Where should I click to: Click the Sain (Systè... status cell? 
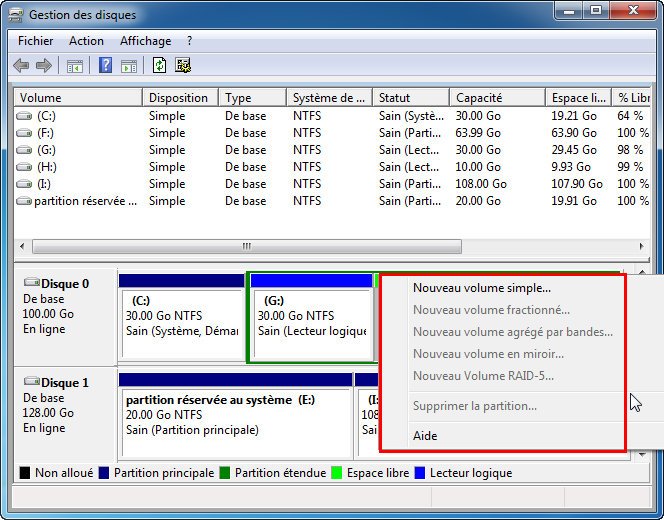click(411, 116)
